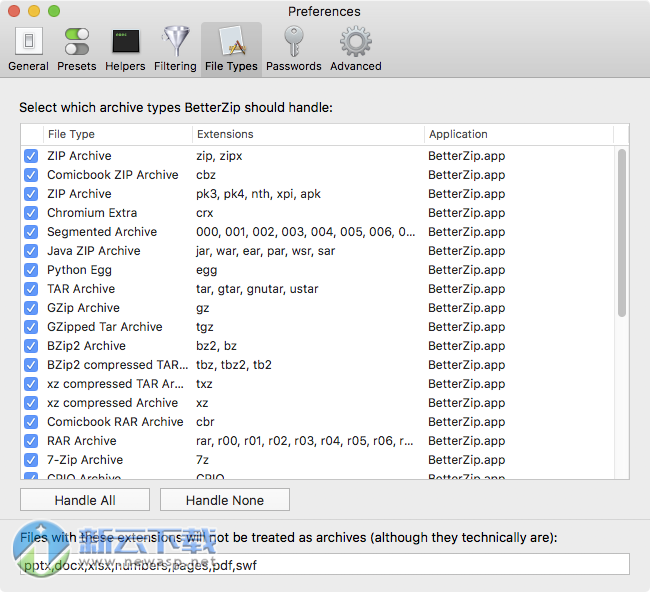Switch to the Helpers tab label
The image size is (650, 592).
pyautogui.click(x=125, y=66)
